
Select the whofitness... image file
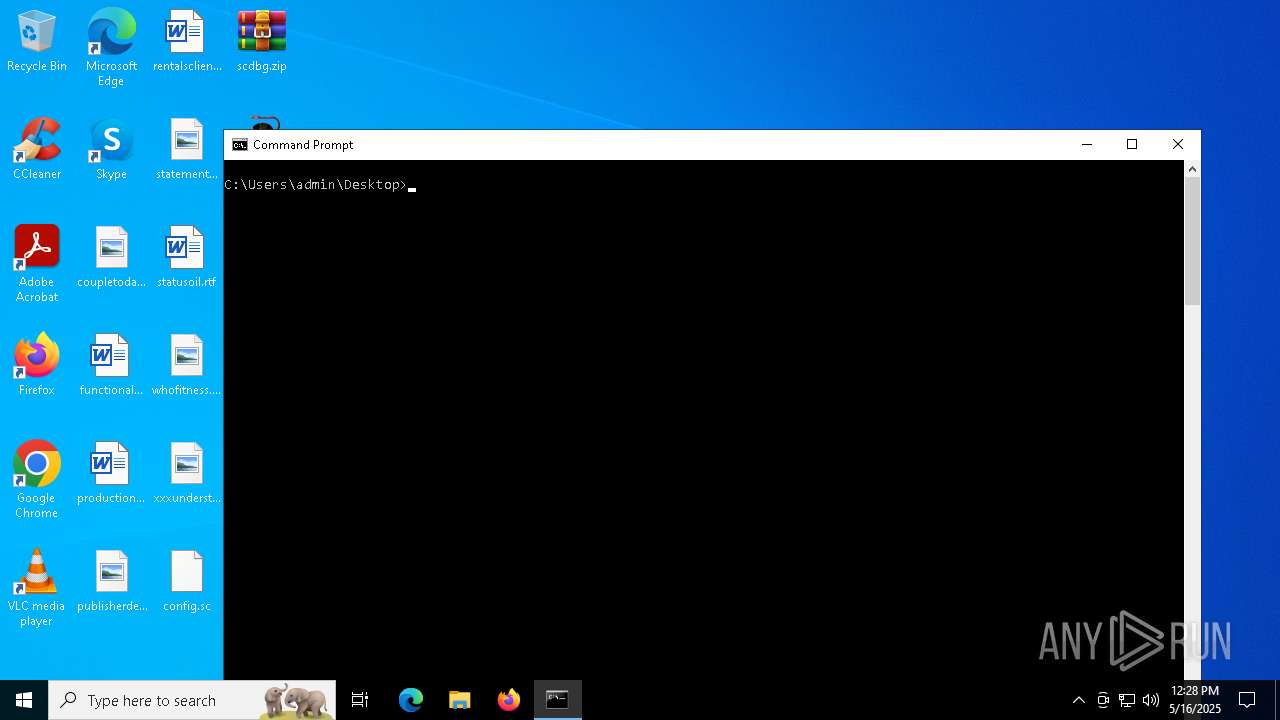(187, 366)
